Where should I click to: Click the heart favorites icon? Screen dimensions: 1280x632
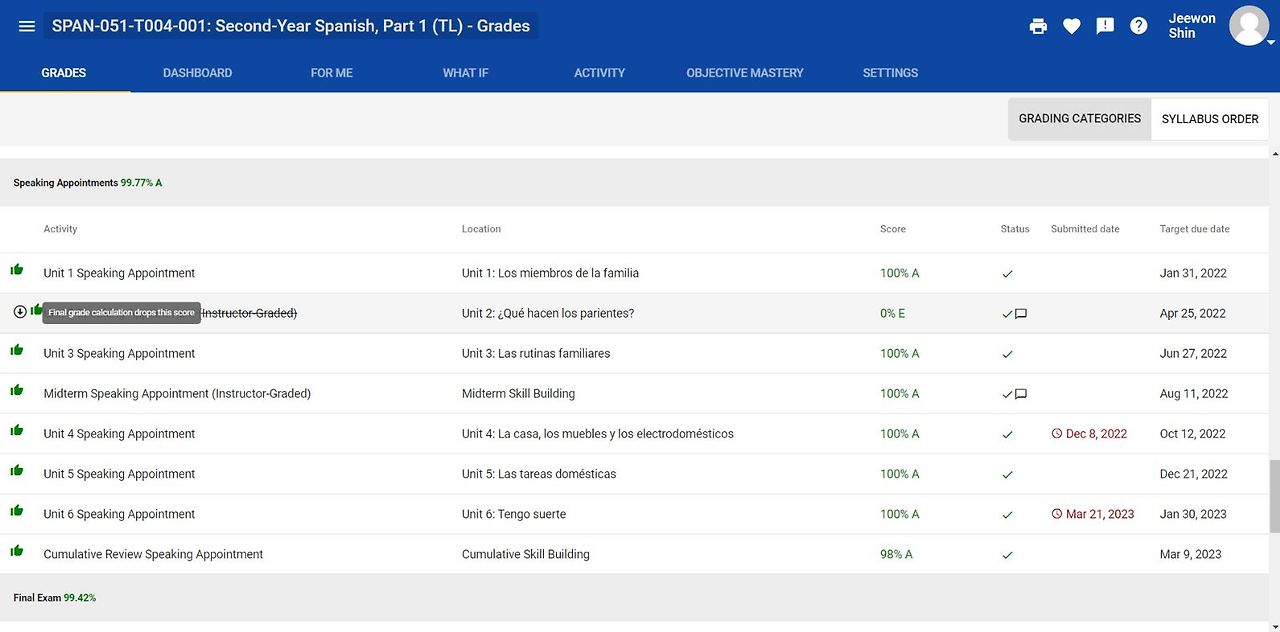pyautogui.click(x=1072, y=26)
